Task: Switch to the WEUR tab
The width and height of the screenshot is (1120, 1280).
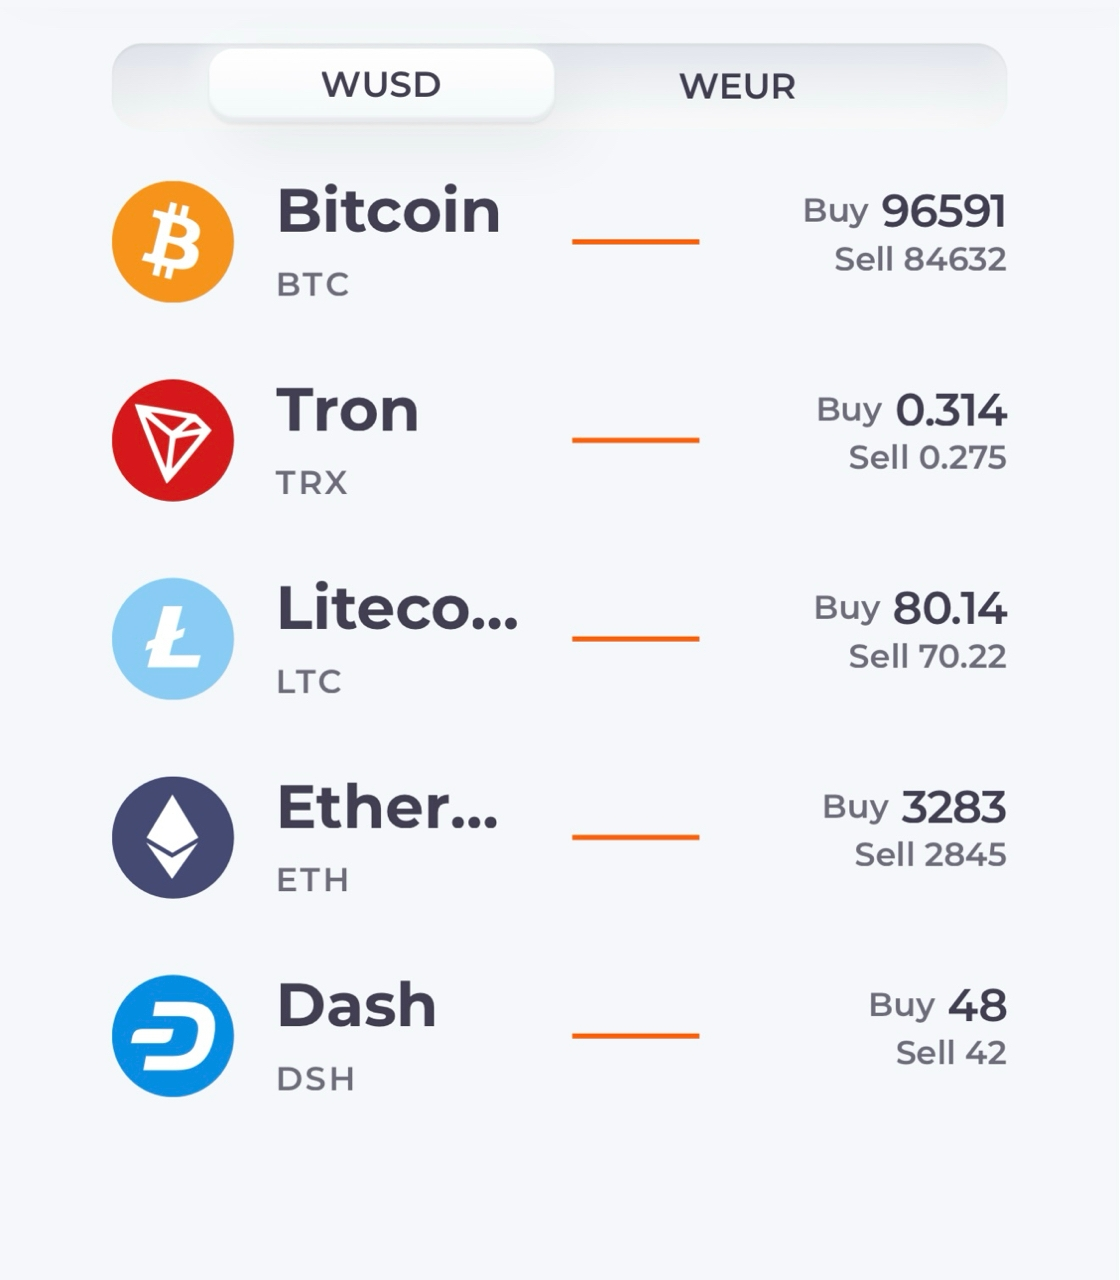Action: click(x=735, y=86)
